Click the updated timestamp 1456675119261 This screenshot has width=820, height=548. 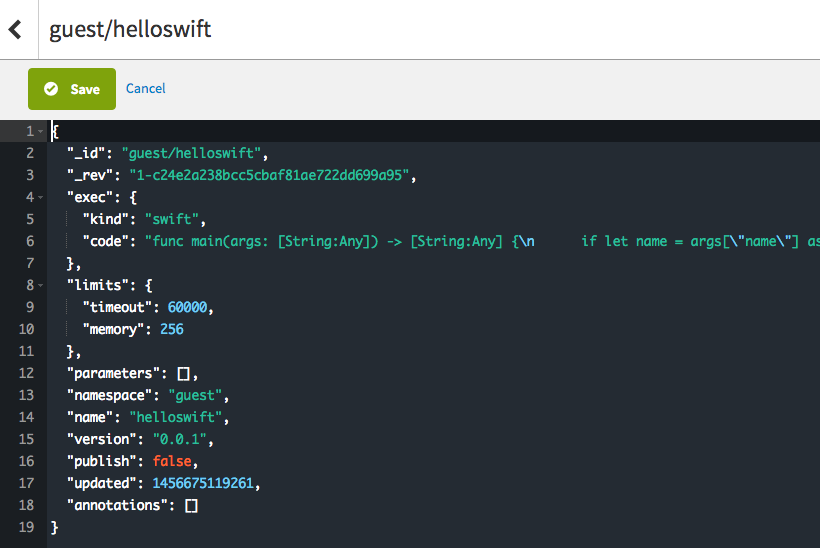[203, 483]
